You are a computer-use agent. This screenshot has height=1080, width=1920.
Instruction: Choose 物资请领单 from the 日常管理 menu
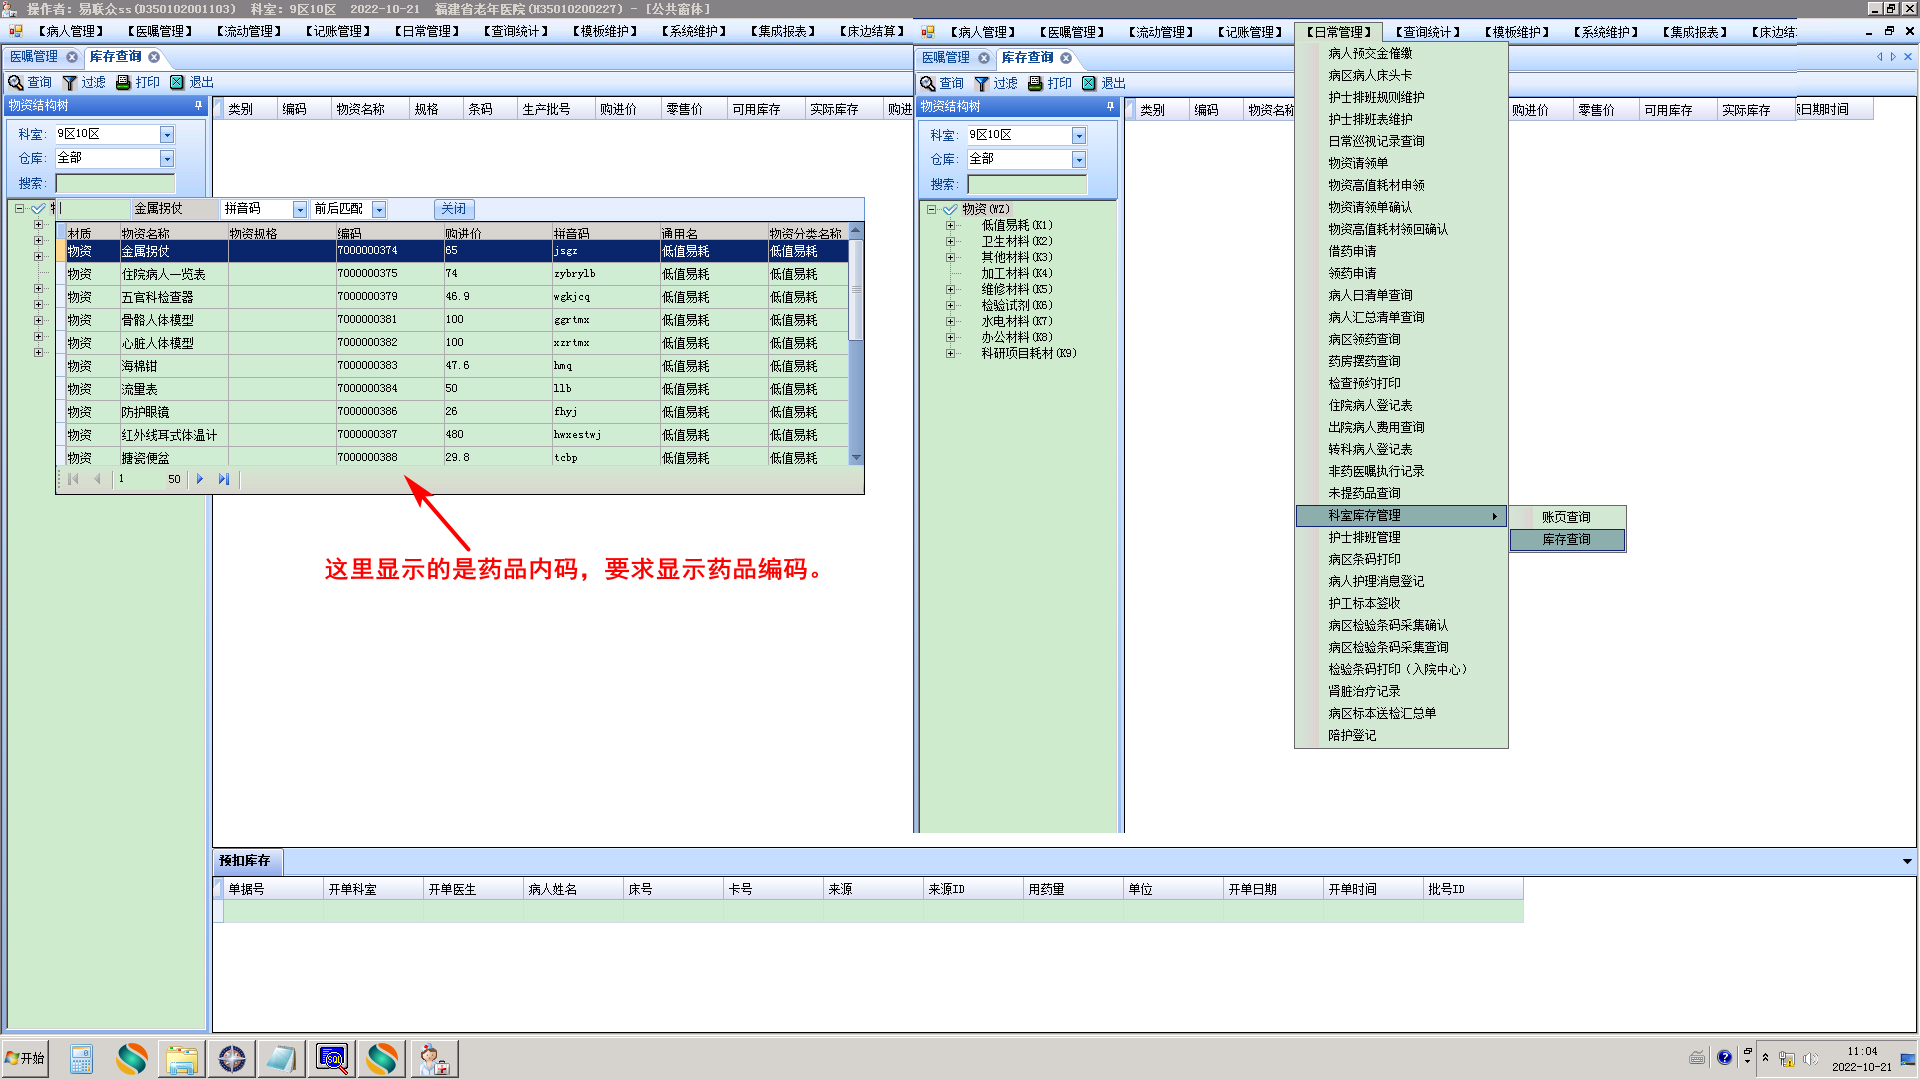(x=1357, y=163)
